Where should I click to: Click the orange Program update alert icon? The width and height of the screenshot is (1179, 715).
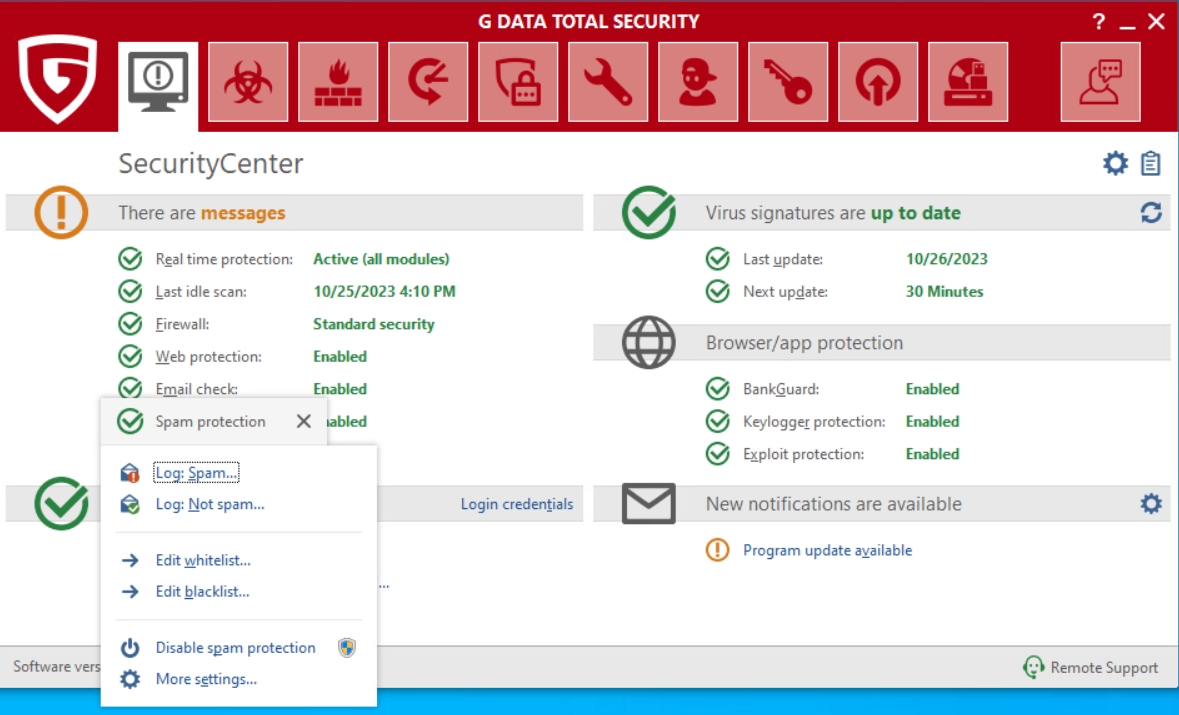point(718,550)
